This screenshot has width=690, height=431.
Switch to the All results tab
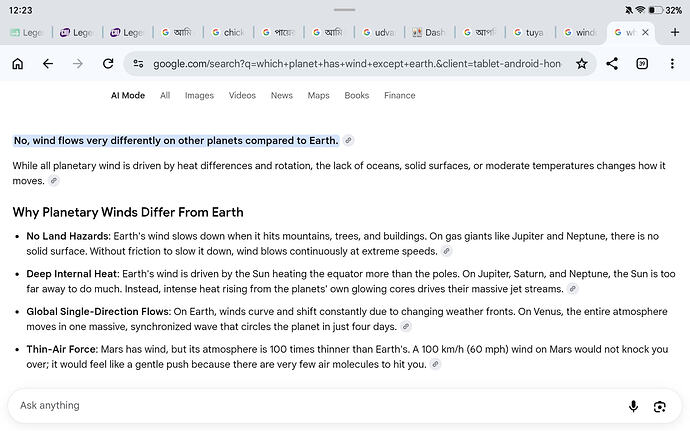(x=165, y=95)
